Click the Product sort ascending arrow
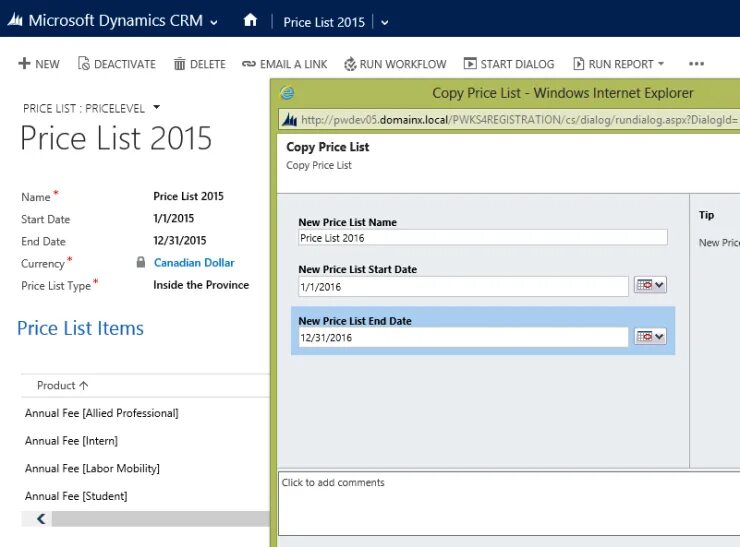740x547 pixels. [x=84, y=385]
